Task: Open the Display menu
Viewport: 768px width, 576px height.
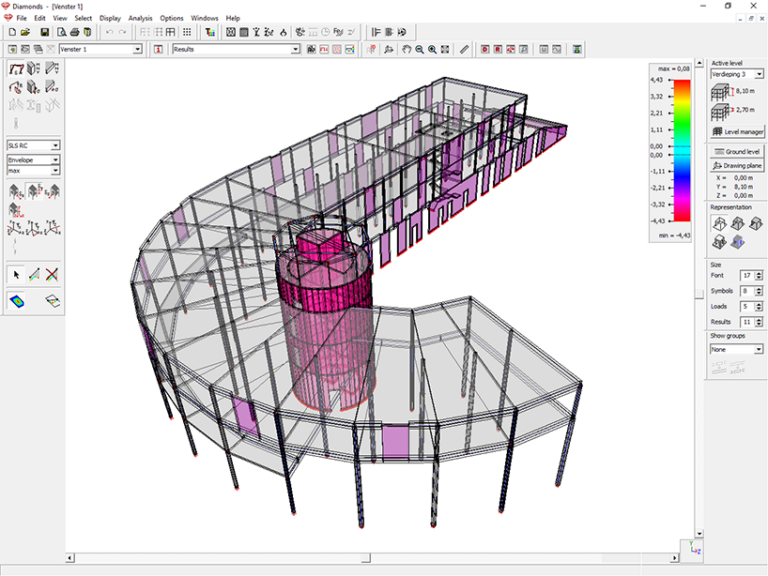Action: click(110, 18)
